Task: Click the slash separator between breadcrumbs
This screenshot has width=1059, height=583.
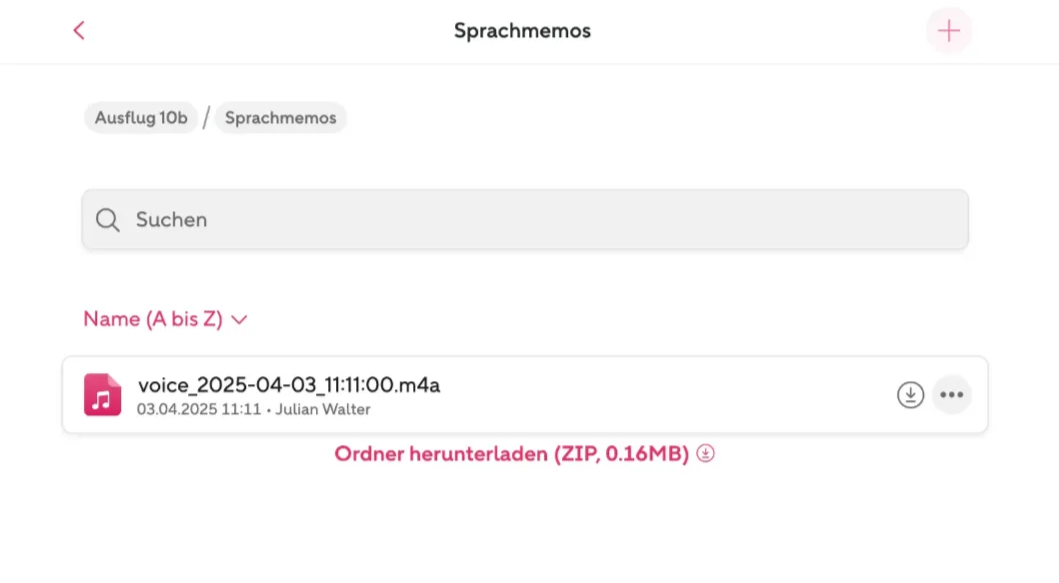Action: 206,118
